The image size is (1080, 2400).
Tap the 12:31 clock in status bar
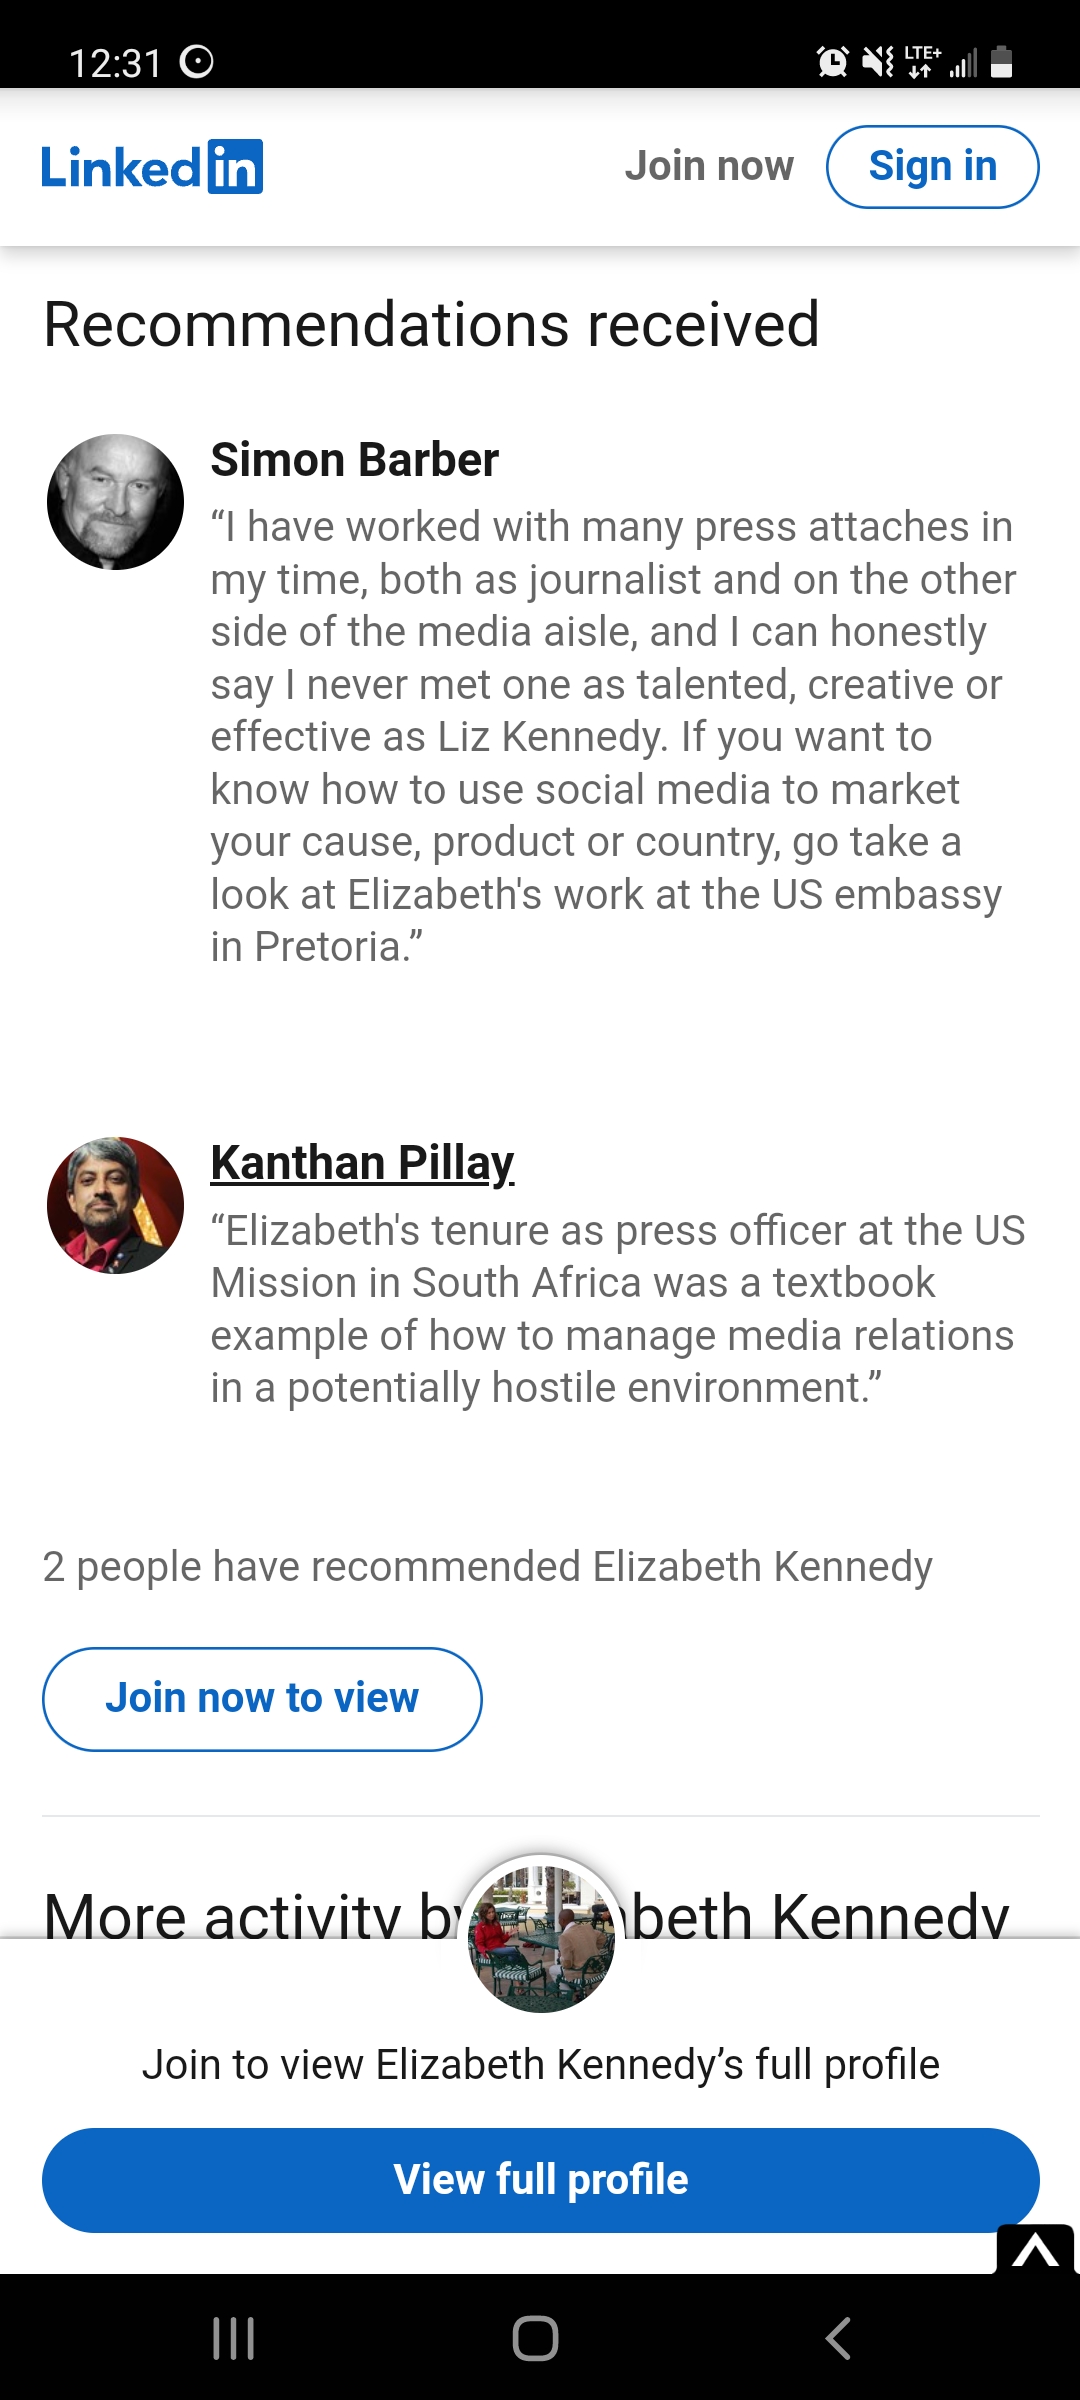point(115,63)
